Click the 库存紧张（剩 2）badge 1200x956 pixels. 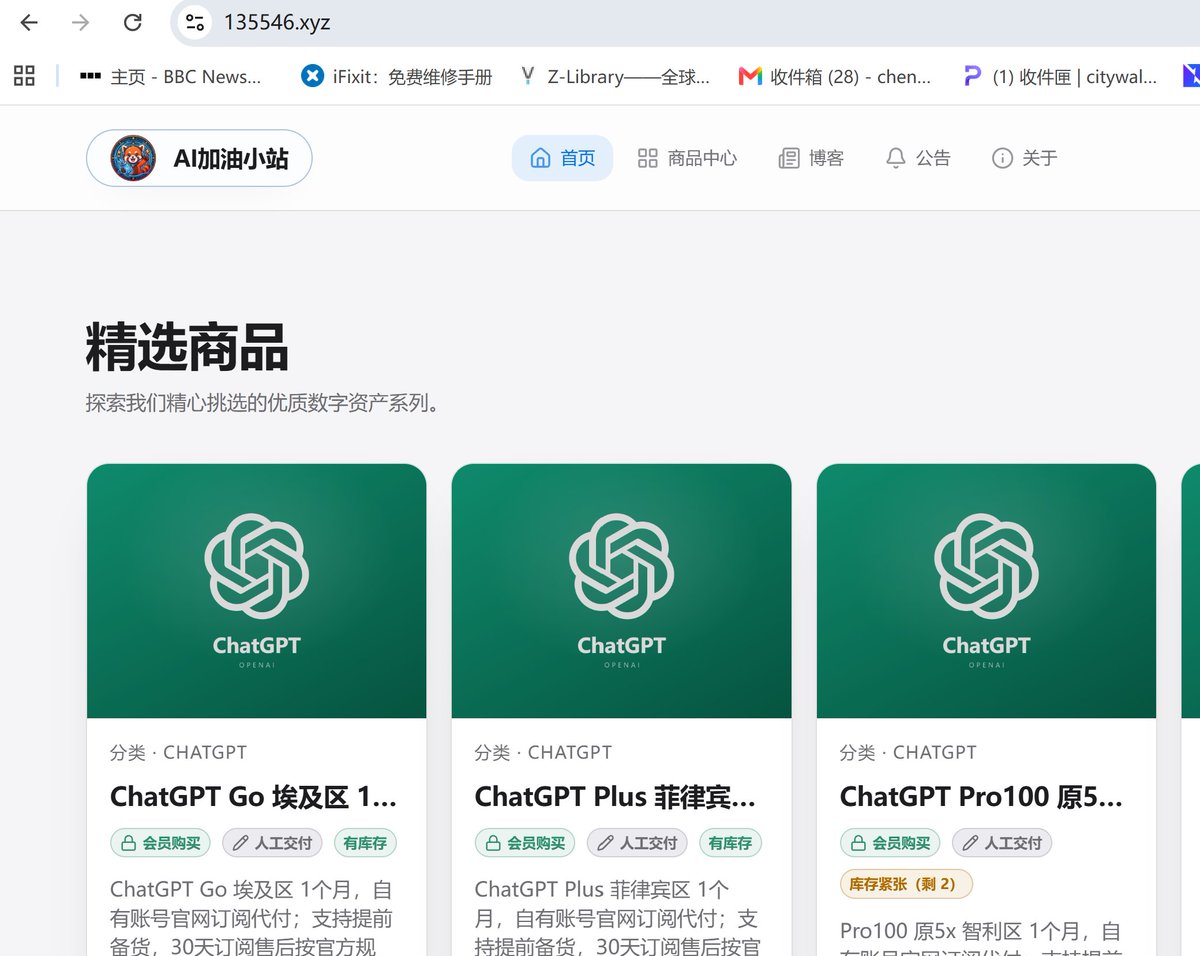pyautogui.click(x=906, y=884)
